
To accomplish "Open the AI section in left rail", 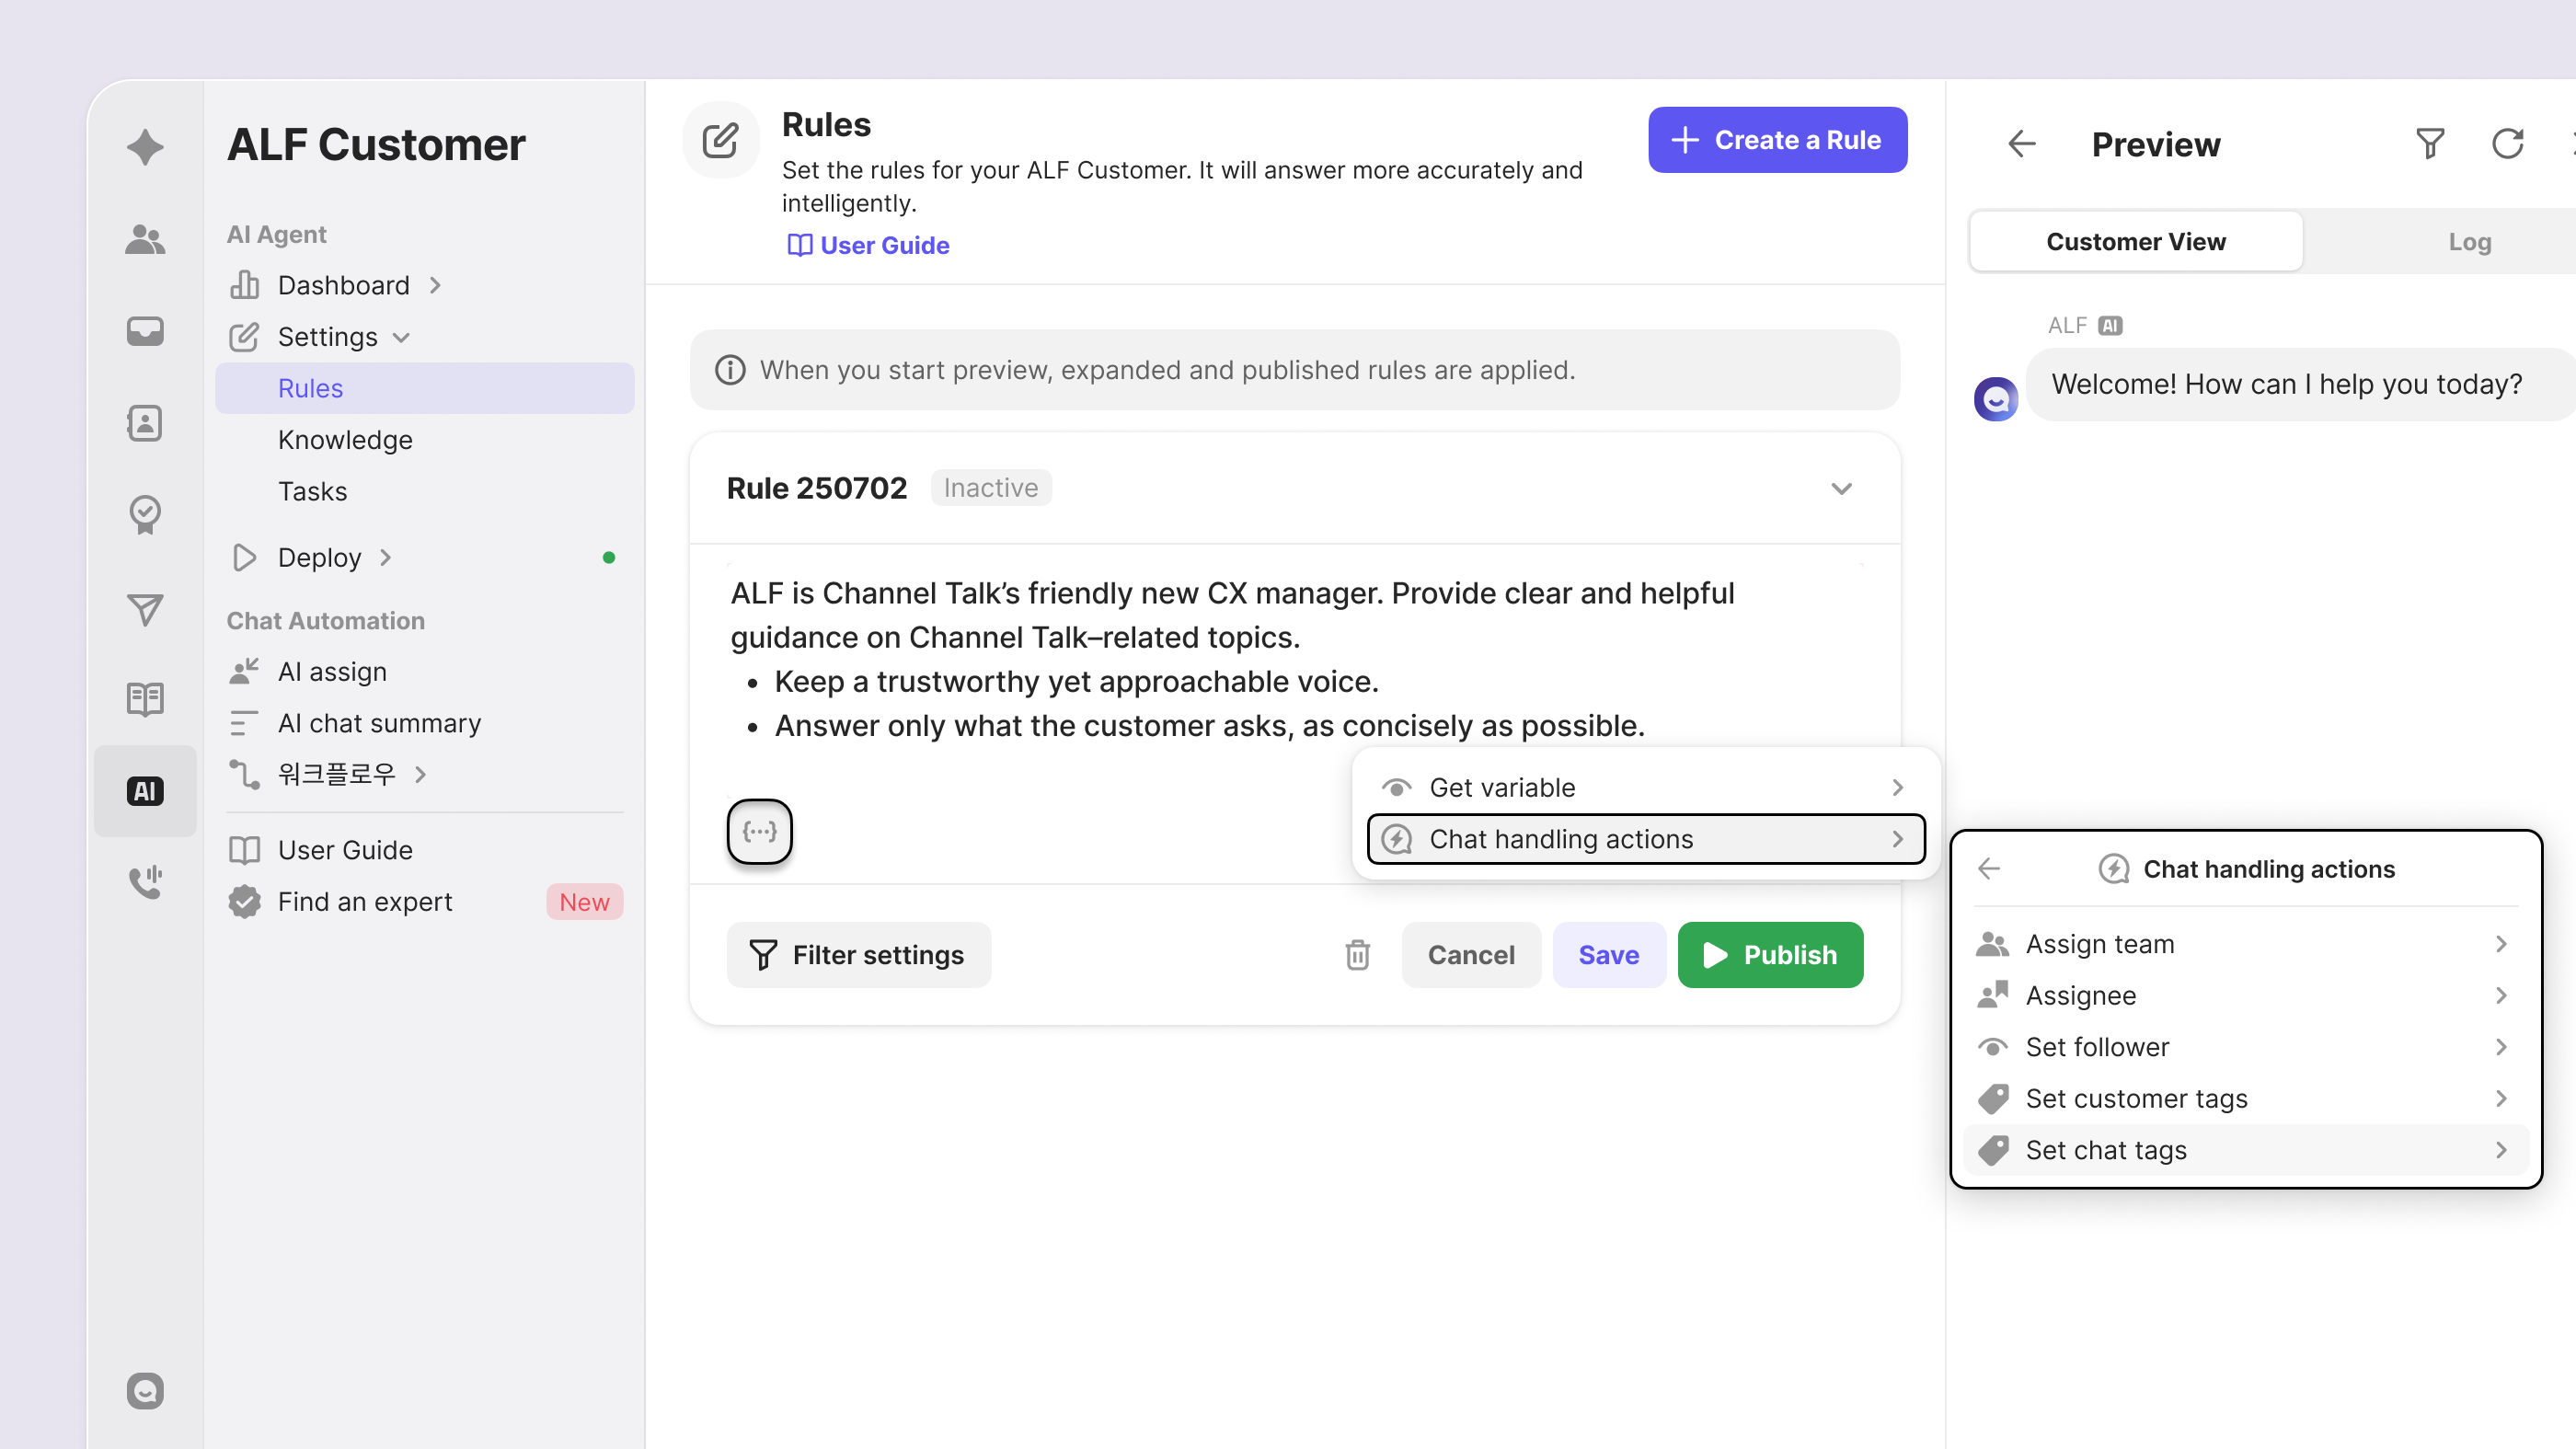I will (145, 791).
